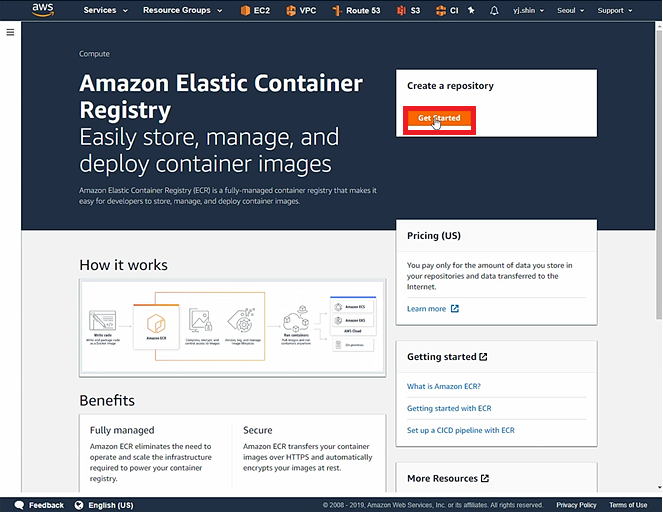Select English (US) language option

click(111, 505)
